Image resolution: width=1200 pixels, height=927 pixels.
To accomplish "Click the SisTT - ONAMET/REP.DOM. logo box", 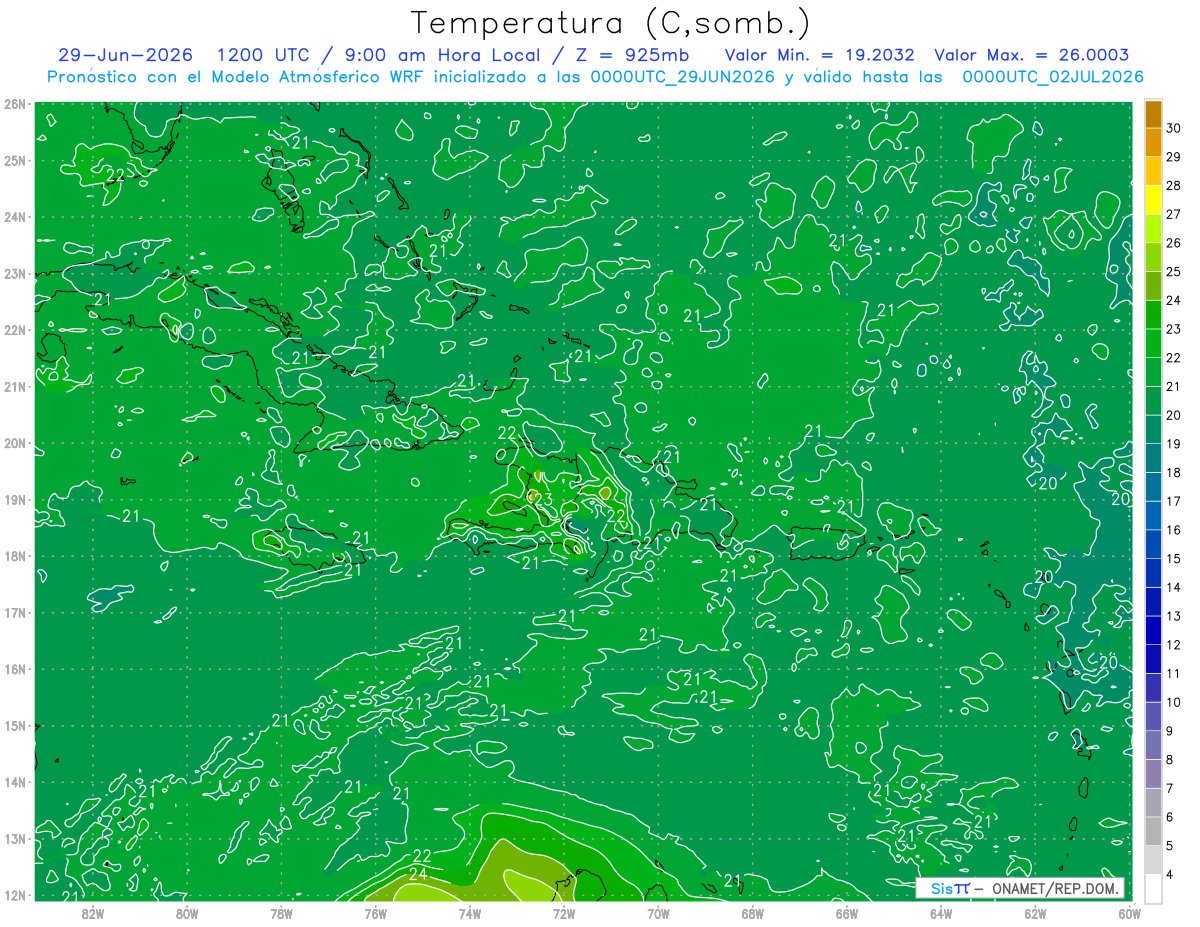I will tap(1020, 888).
